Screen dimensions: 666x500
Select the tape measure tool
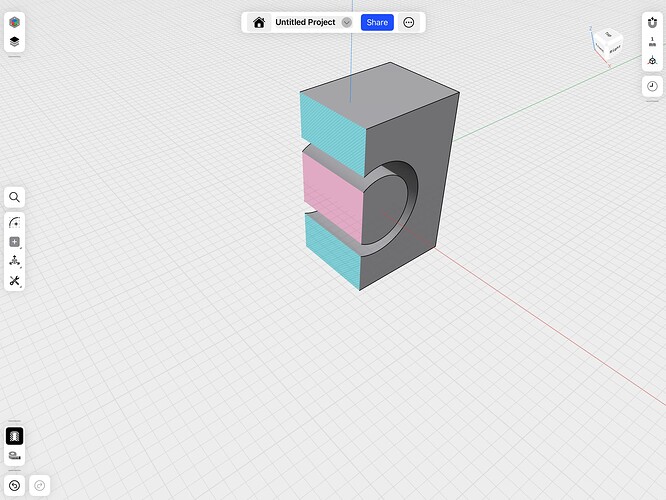click(x=14, y=456)
